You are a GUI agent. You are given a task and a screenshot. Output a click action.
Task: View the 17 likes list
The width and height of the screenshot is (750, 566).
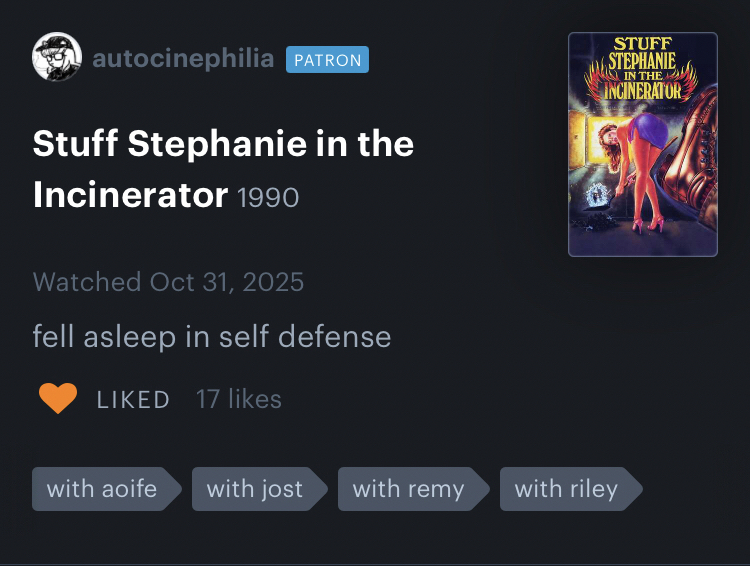tap(239, 399)
